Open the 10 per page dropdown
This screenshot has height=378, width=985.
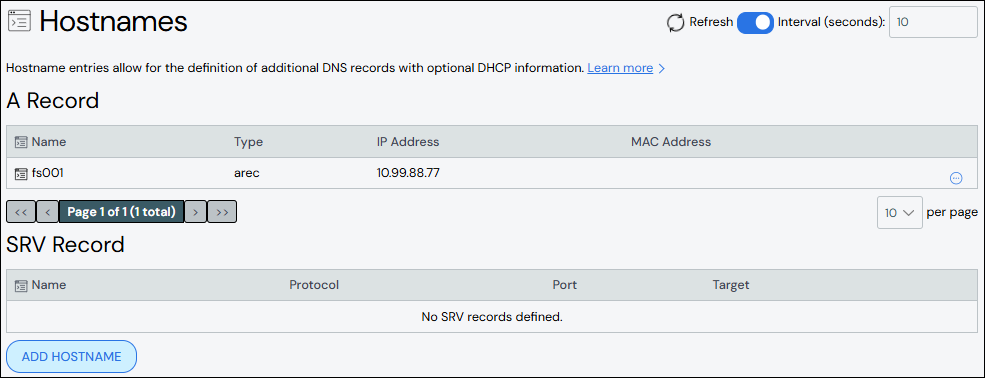coord(900,212)
